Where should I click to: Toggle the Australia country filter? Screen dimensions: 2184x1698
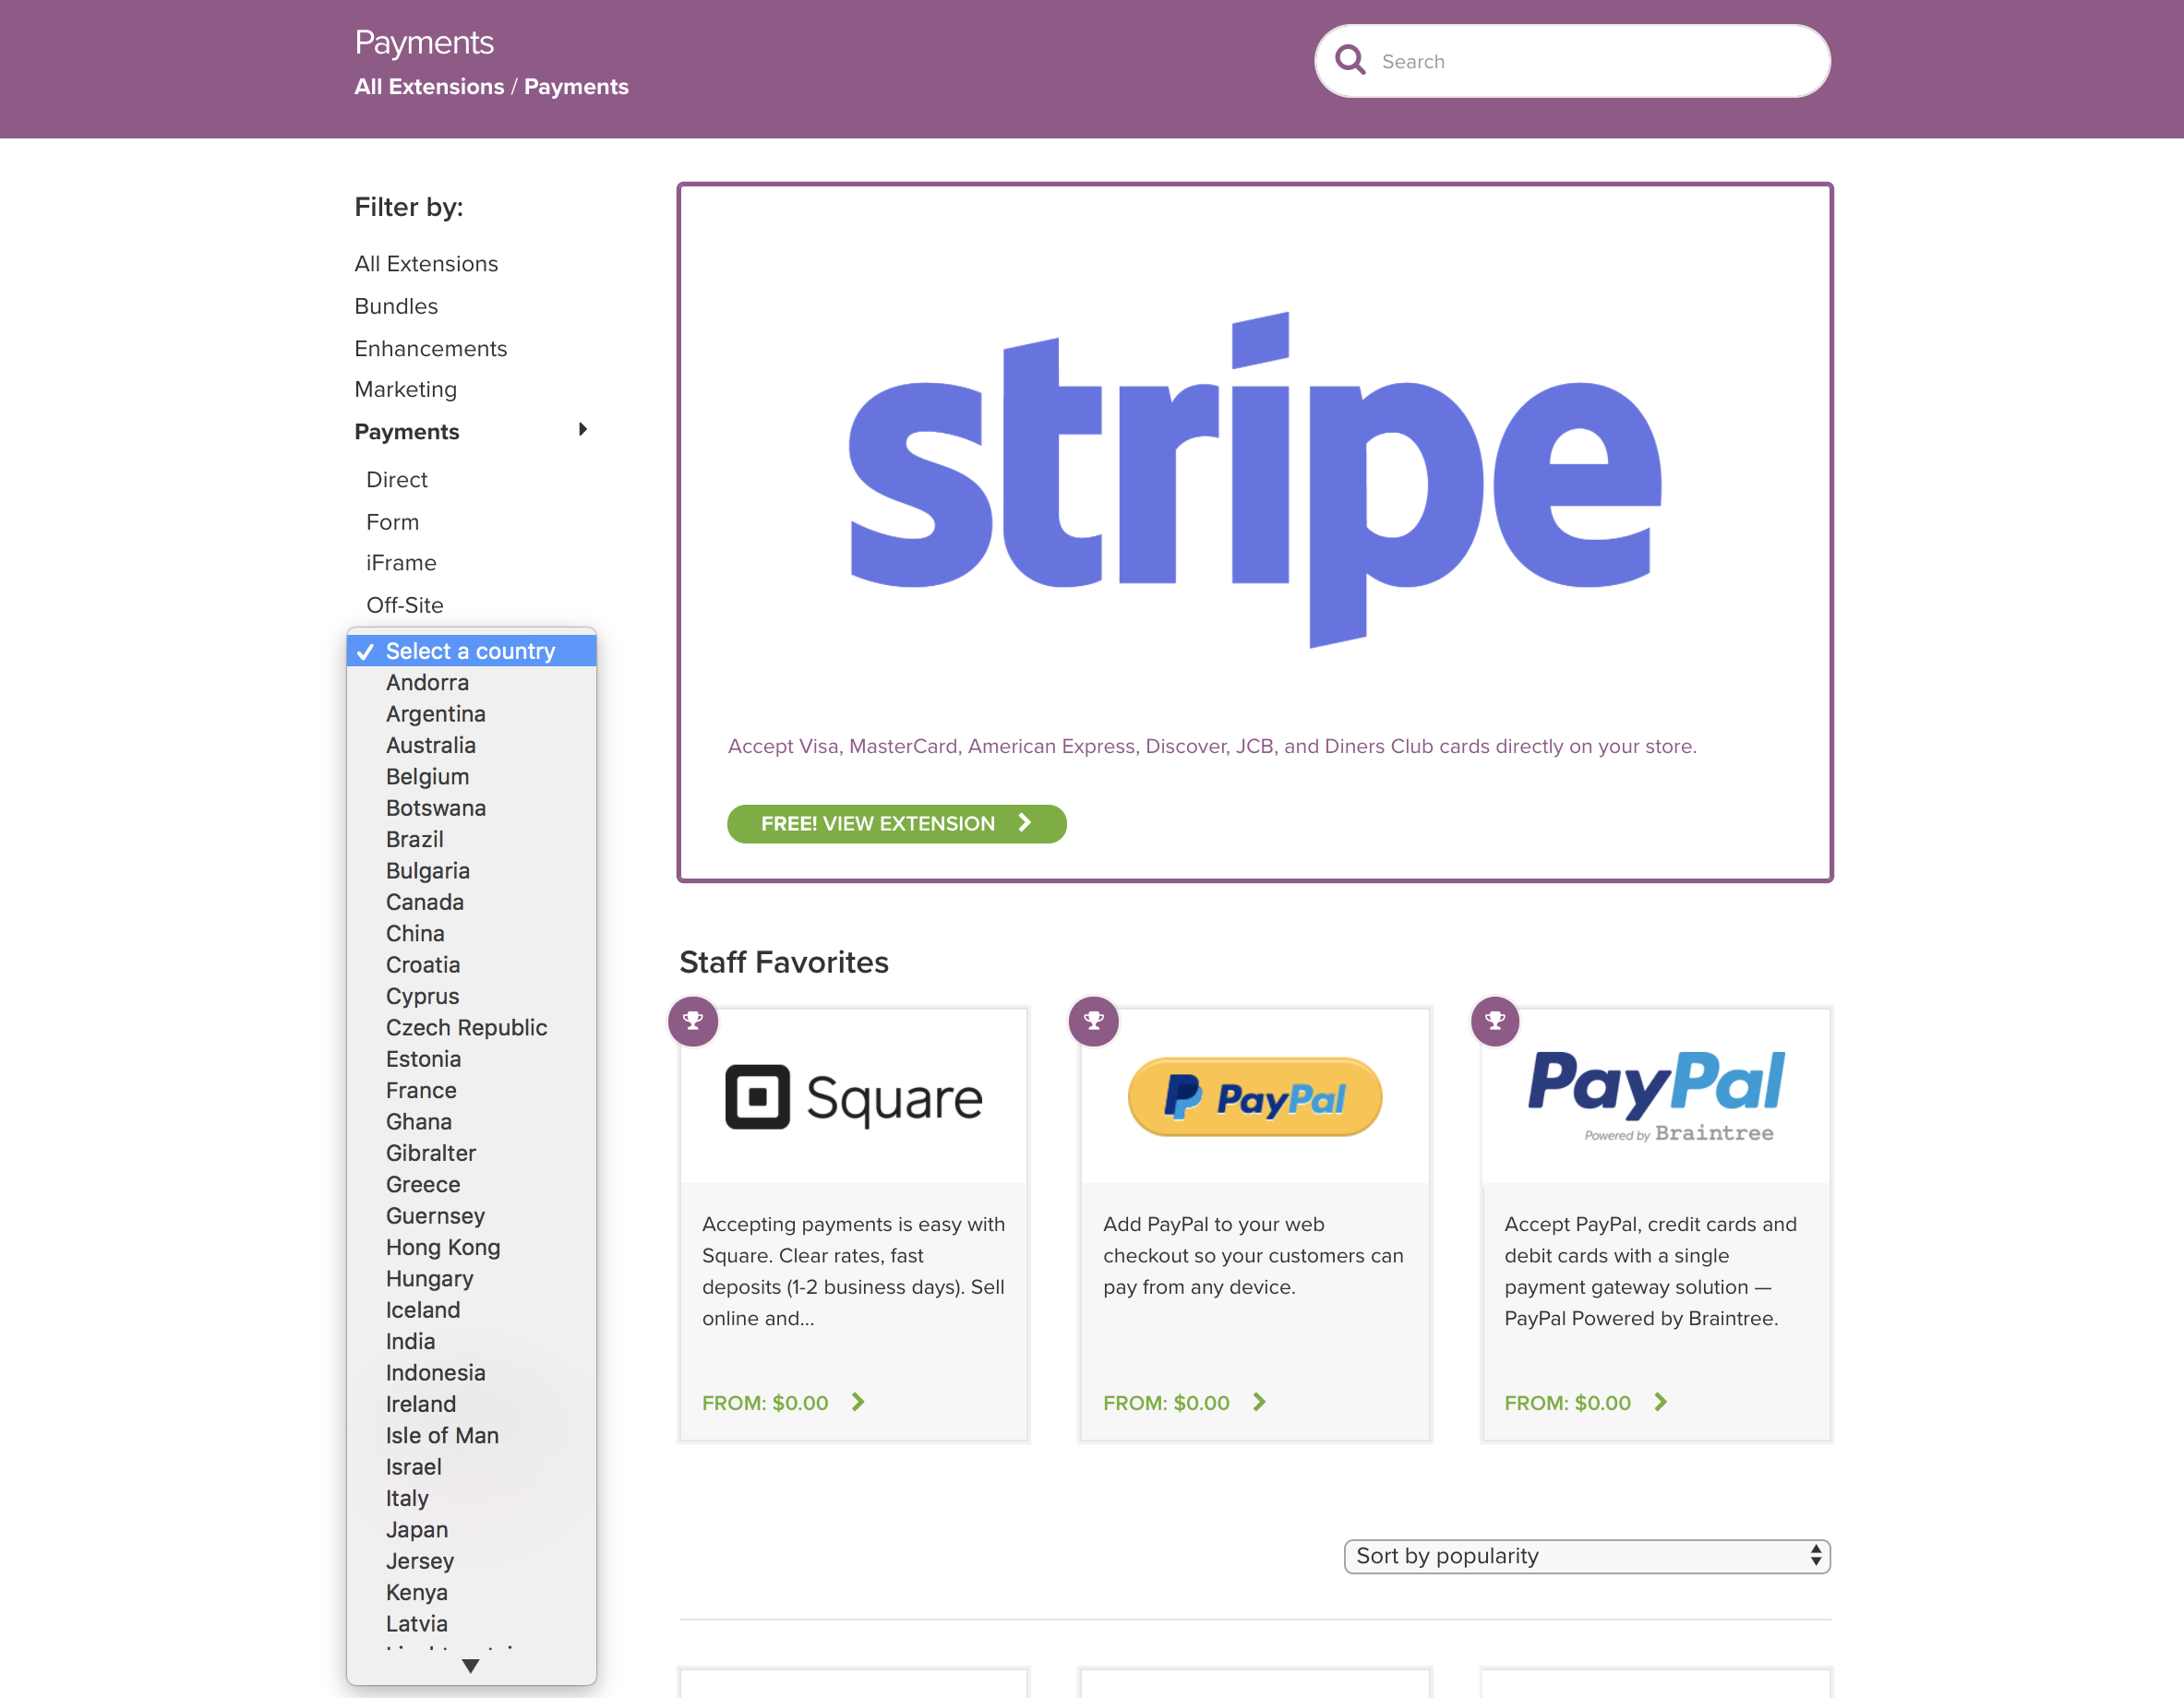tap(433, 745)
